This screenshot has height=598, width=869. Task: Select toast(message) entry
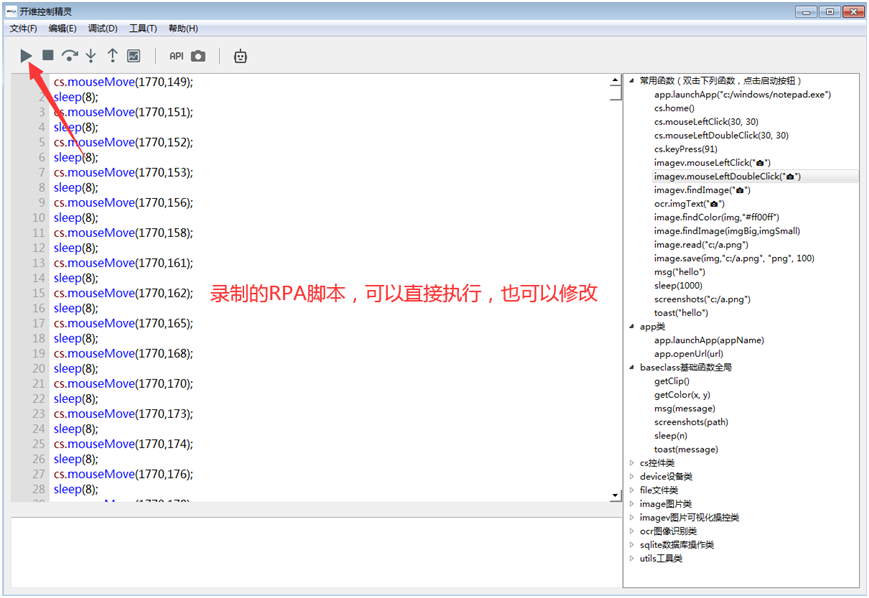tap(686, 449)
